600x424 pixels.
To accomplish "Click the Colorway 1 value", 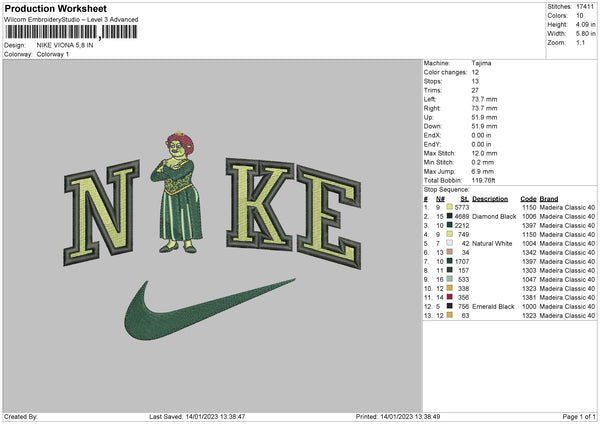I will click(x=53, y=54).
